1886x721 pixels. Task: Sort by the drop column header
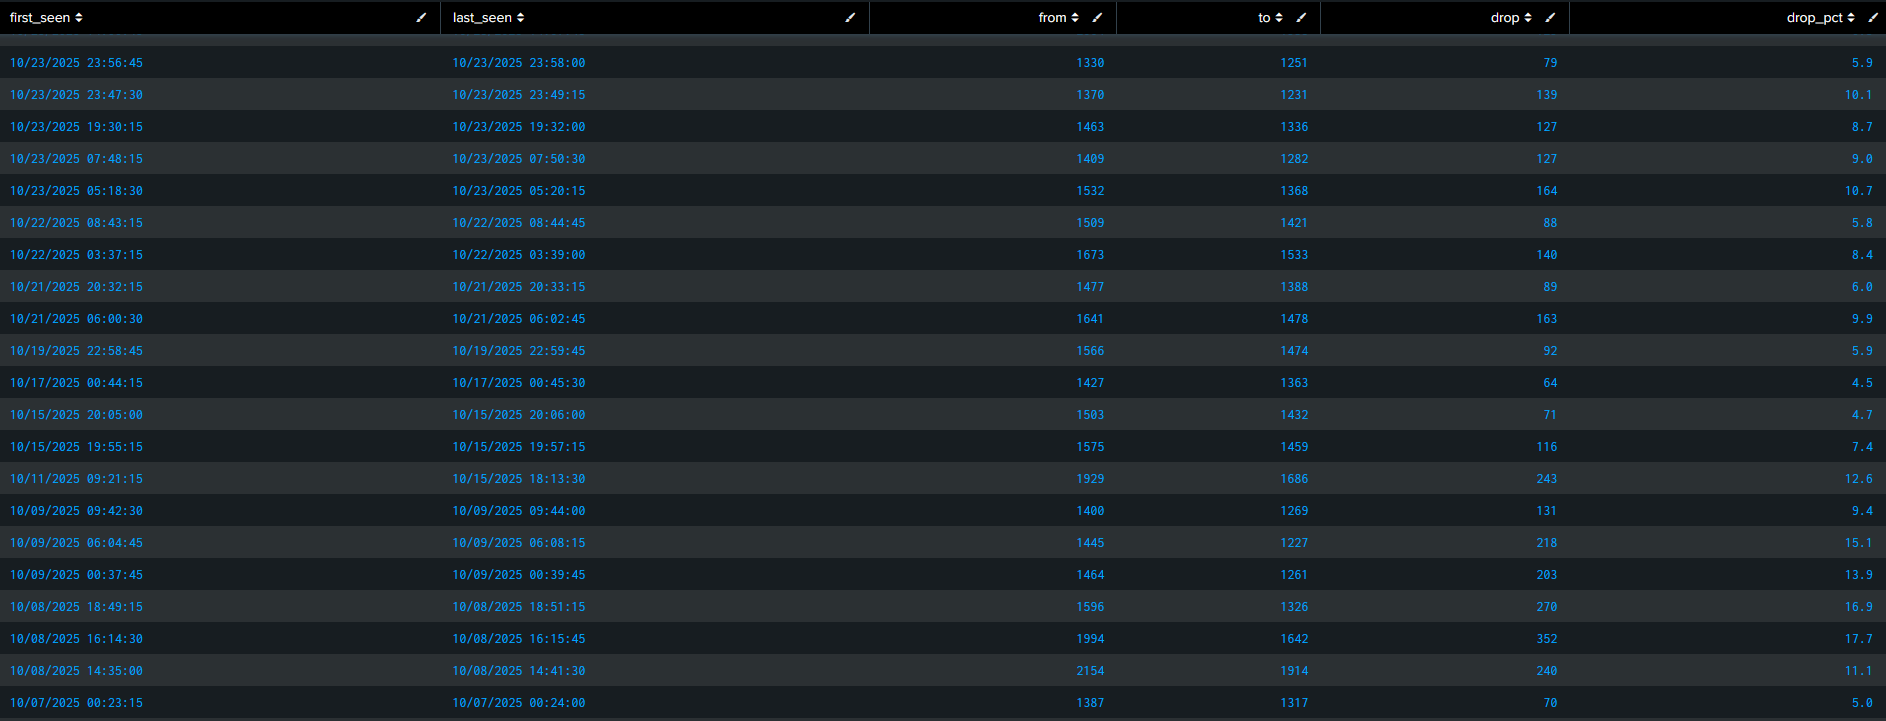coord(1510,18)
